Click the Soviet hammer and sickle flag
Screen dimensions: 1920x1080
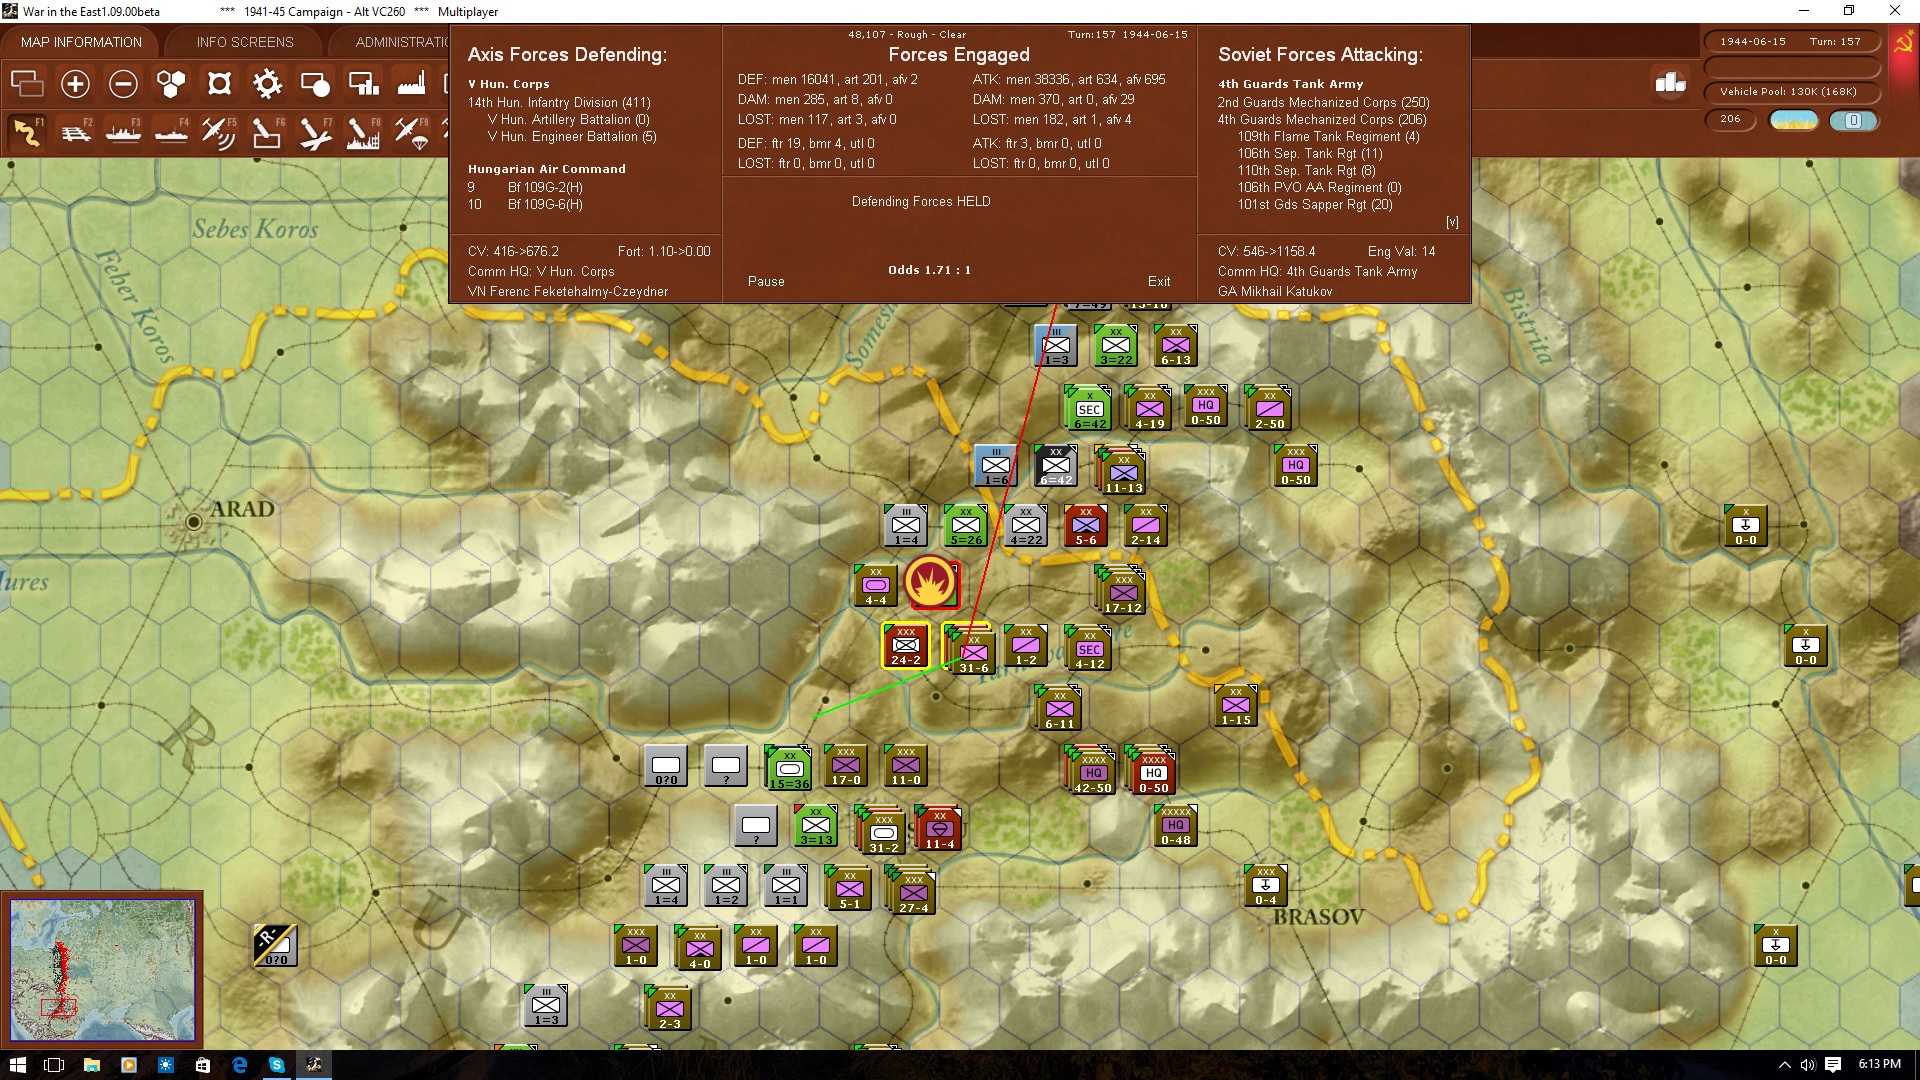(x=1903, y=44)
